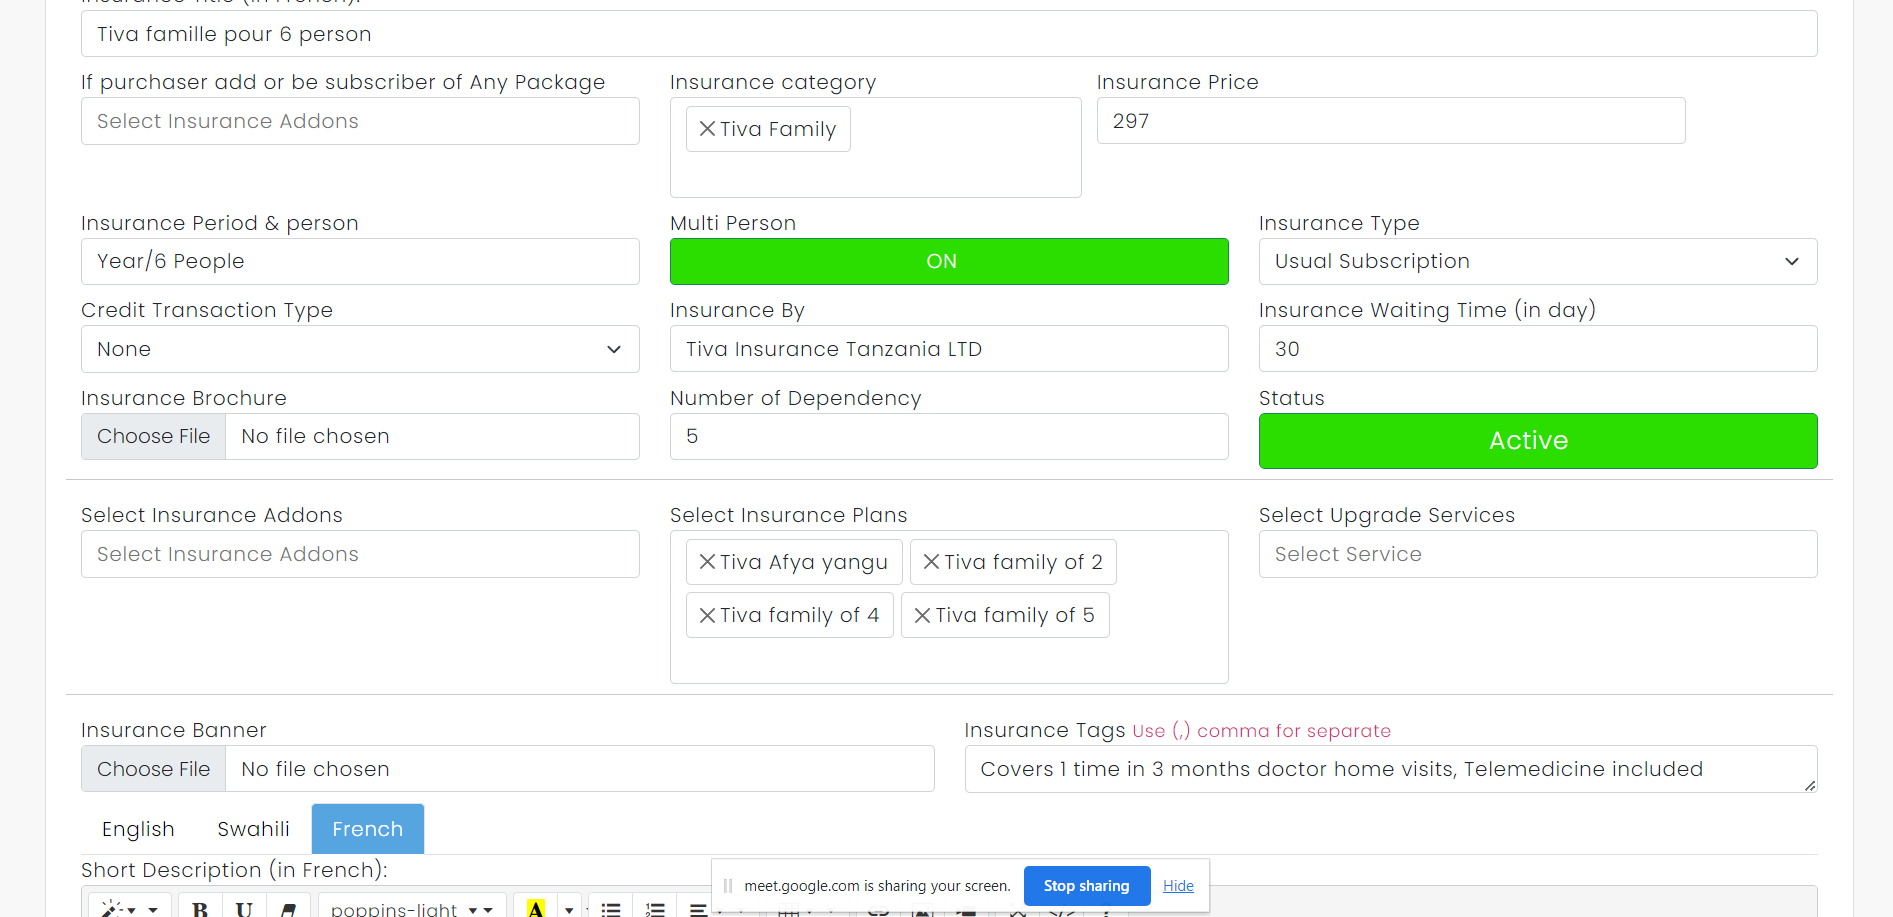The width and height of the screenshot is (1893, 917).
Task: Choose File for Insurance Brochure
Action: pos(154,437)
